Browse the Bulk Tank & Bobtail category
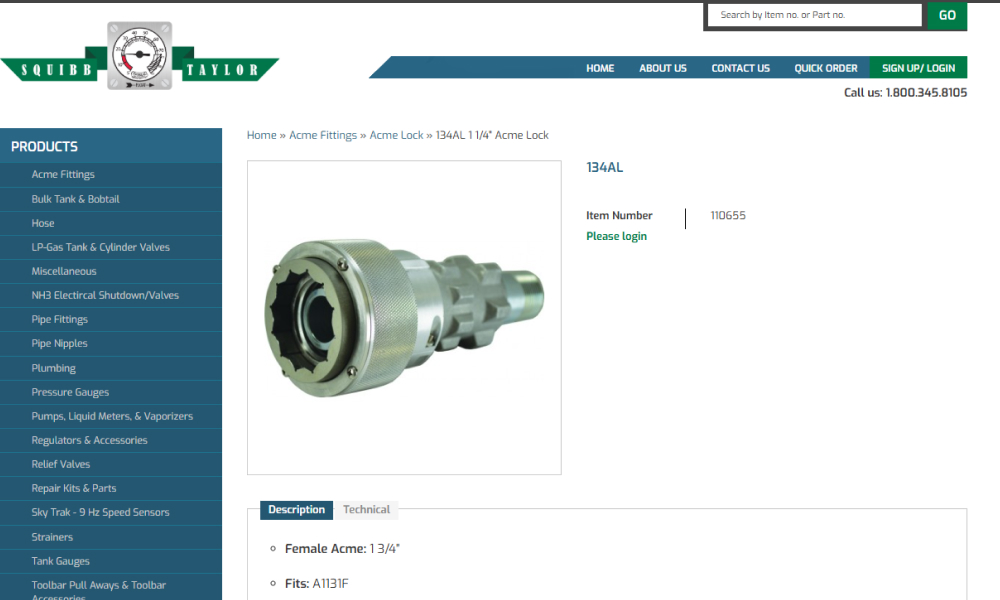Screen dimensions: 1000x600 pyautogui.click(x=75, y=199)
